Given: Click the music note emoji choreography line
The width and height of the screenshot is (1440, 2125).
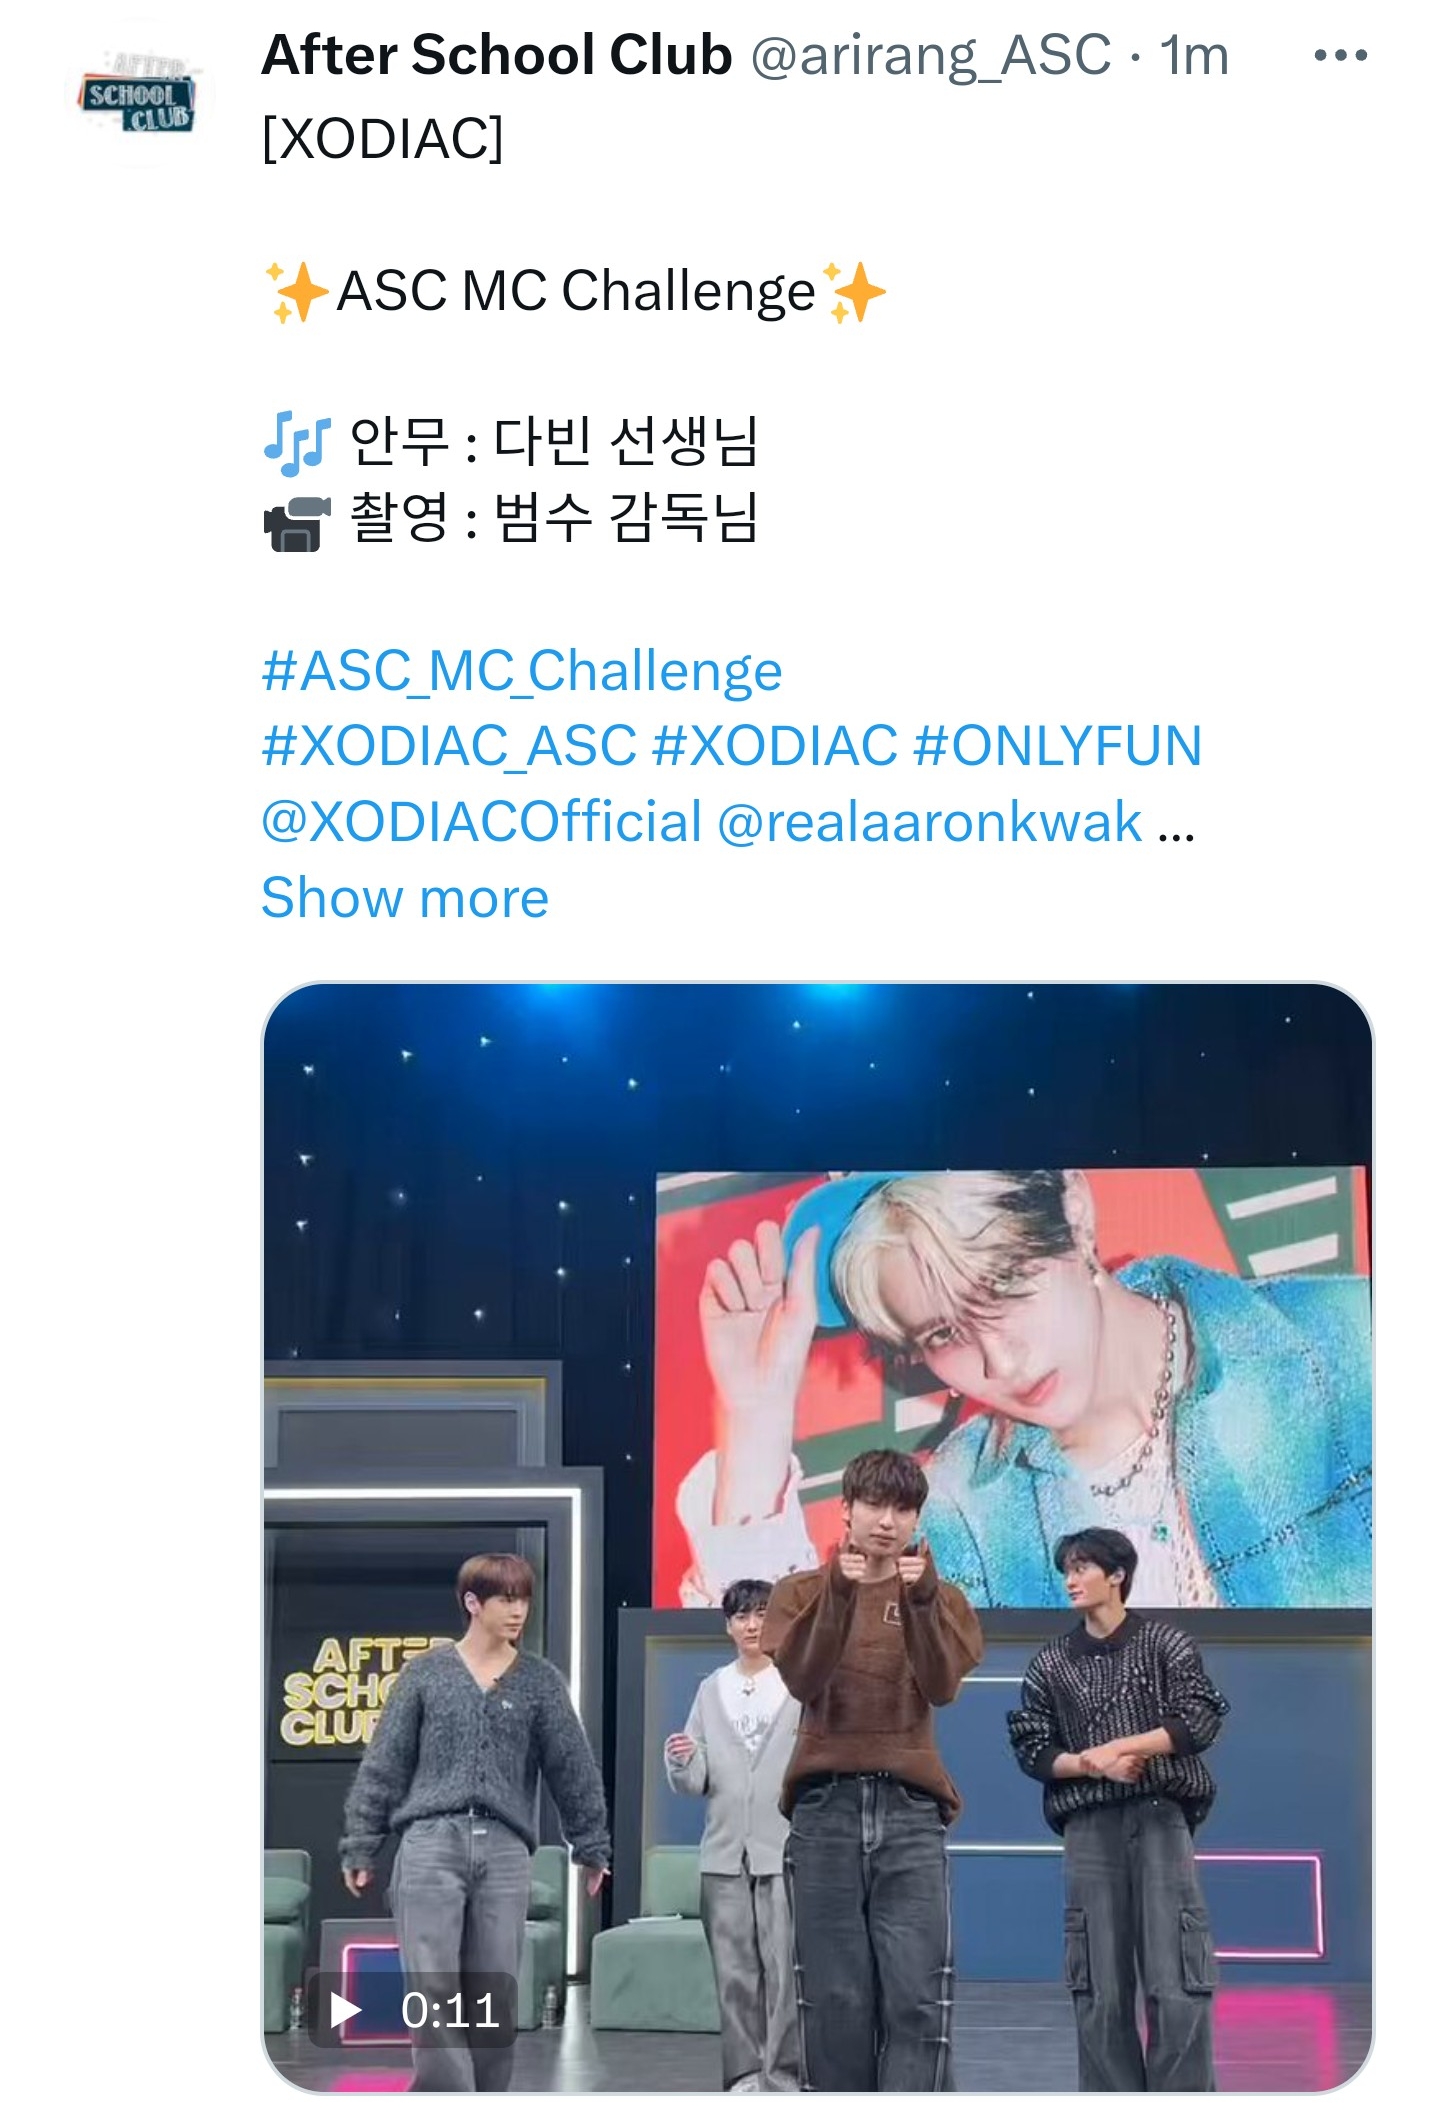Looking at the screenshot, I should pyautogui.click(x=510, y=441).
